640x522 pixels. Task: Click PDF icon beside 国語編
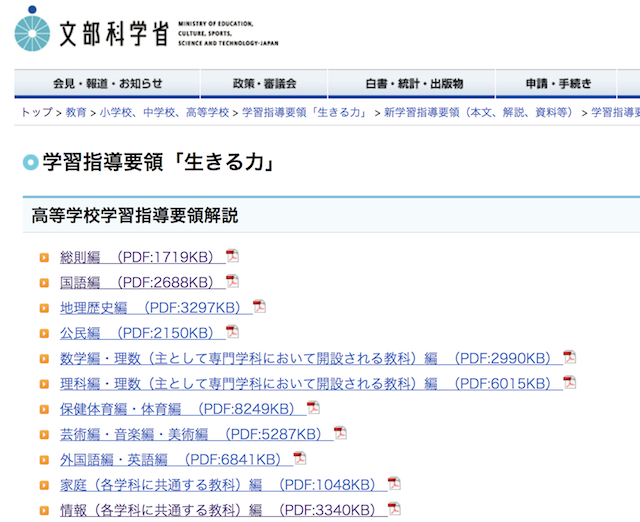(232, 282)
